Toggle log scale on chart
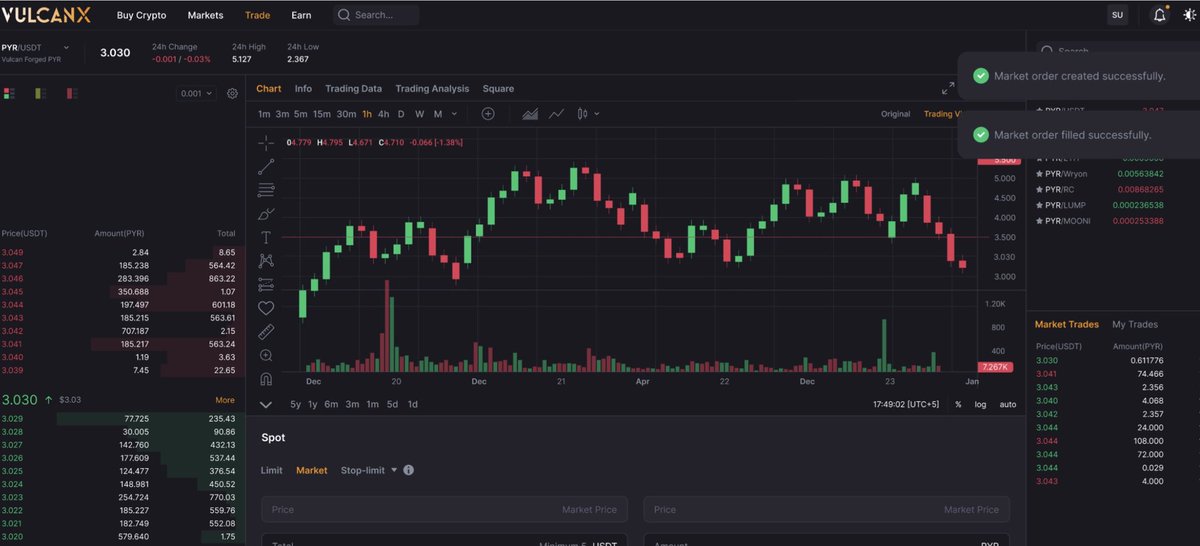1200x546 pixels. coord(981,404)
